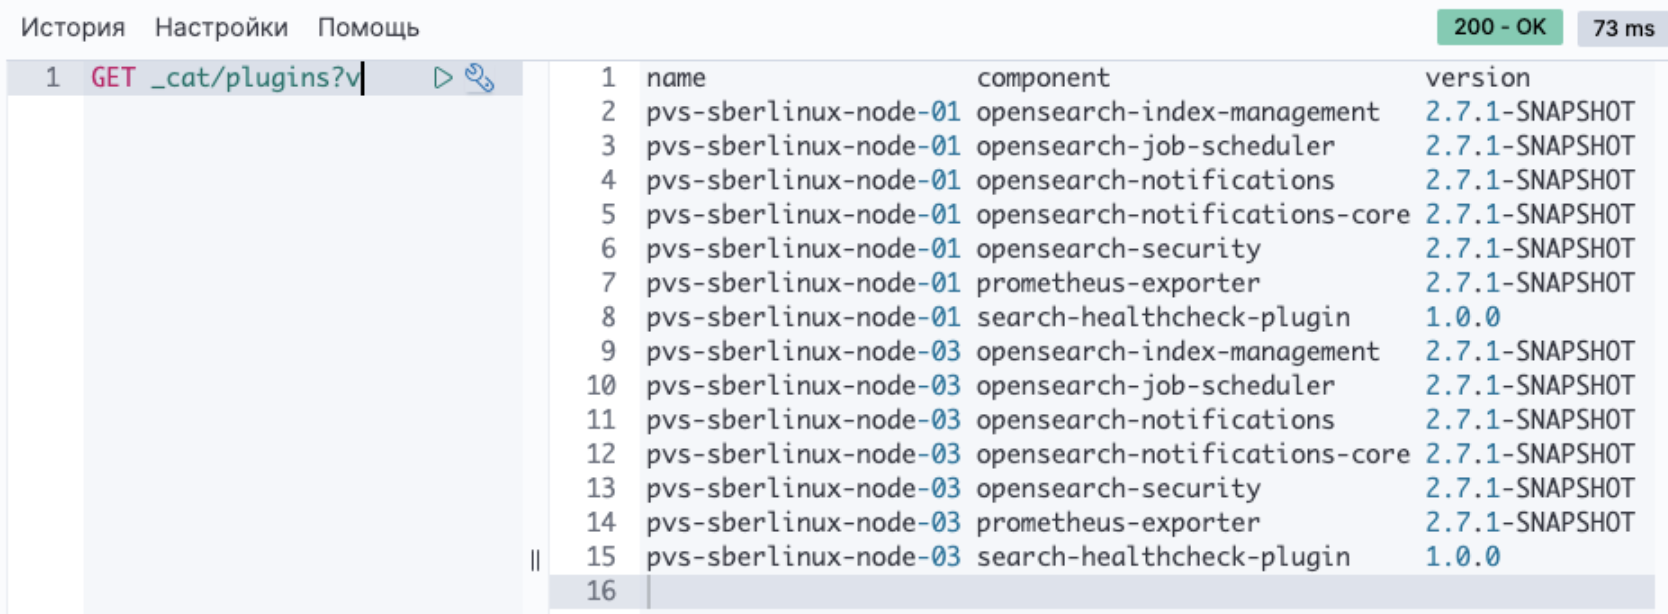Send the request with the play icon
This screenshot has height=614, width=1668.
click(443, 78)
